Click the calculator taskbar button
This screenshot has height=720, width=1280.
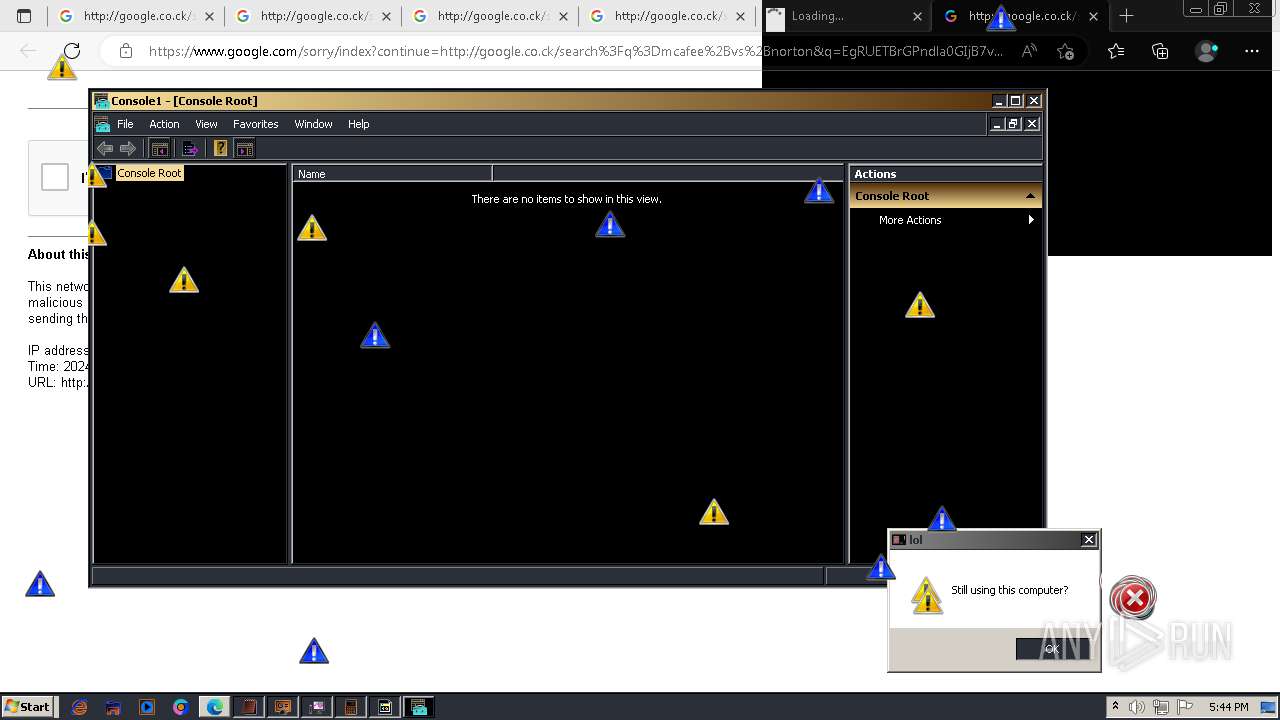351,707
